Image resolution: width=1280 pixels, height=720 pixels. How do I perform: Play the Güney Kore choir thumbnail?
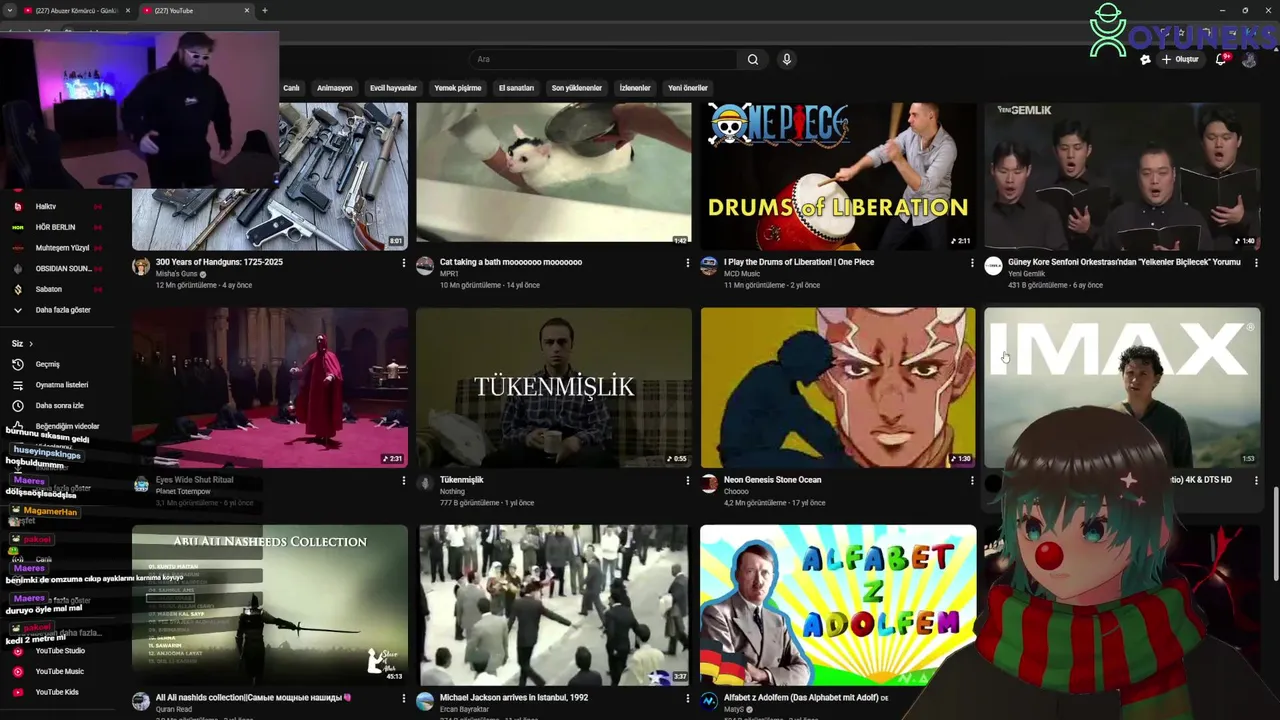click(x=1122, y=176)
